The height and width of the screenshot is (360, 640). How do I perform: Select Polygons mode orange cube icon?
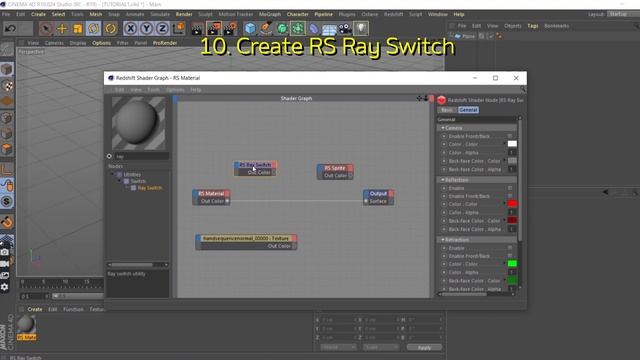tap(7, 149)
